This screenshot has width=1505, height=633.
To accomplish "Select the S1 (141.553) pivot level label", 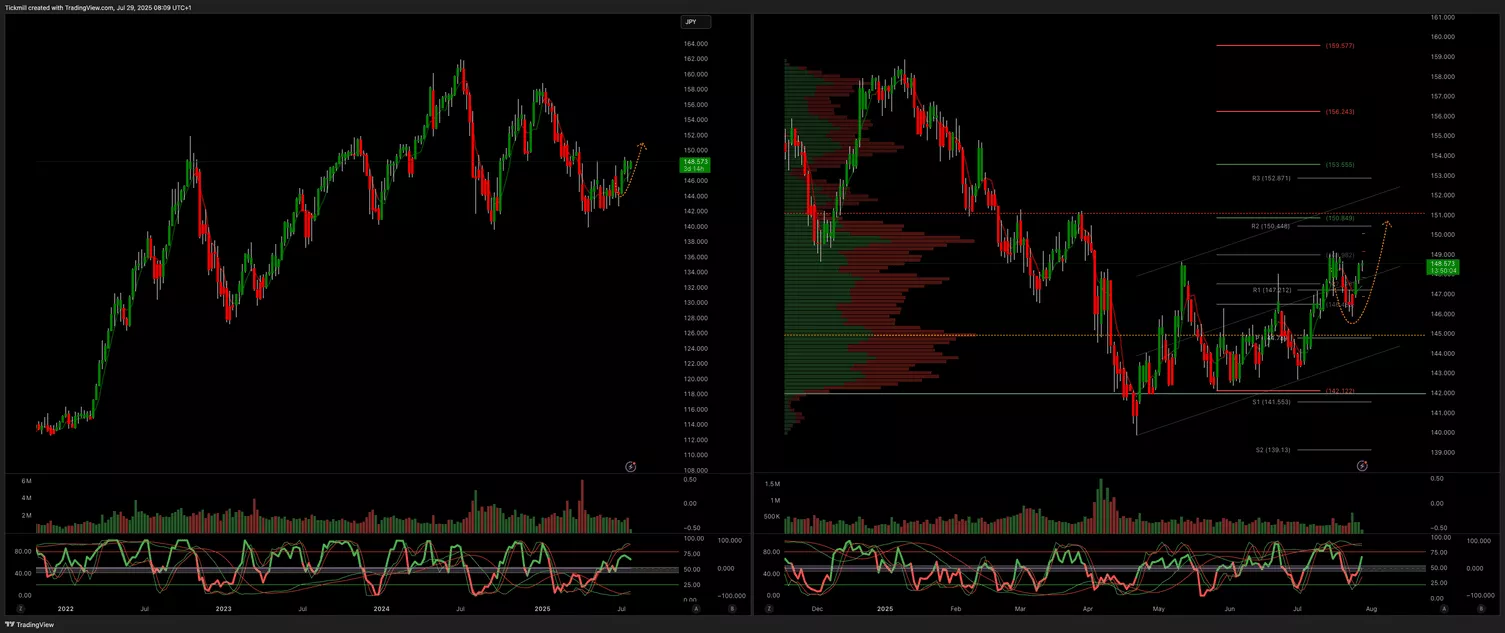I will tap(1271, 401).
